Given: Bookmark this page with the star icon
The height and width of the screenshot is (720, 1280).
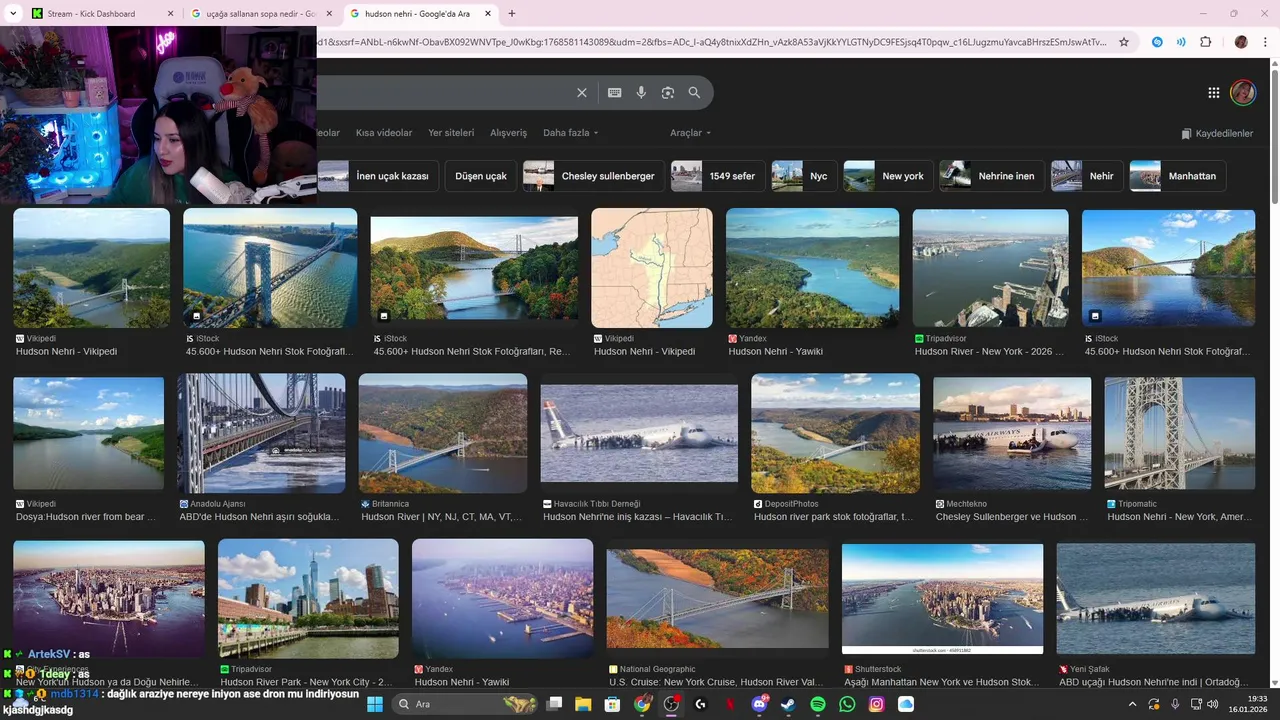Looking at the screenshot, I should (x=1124, y=42).
